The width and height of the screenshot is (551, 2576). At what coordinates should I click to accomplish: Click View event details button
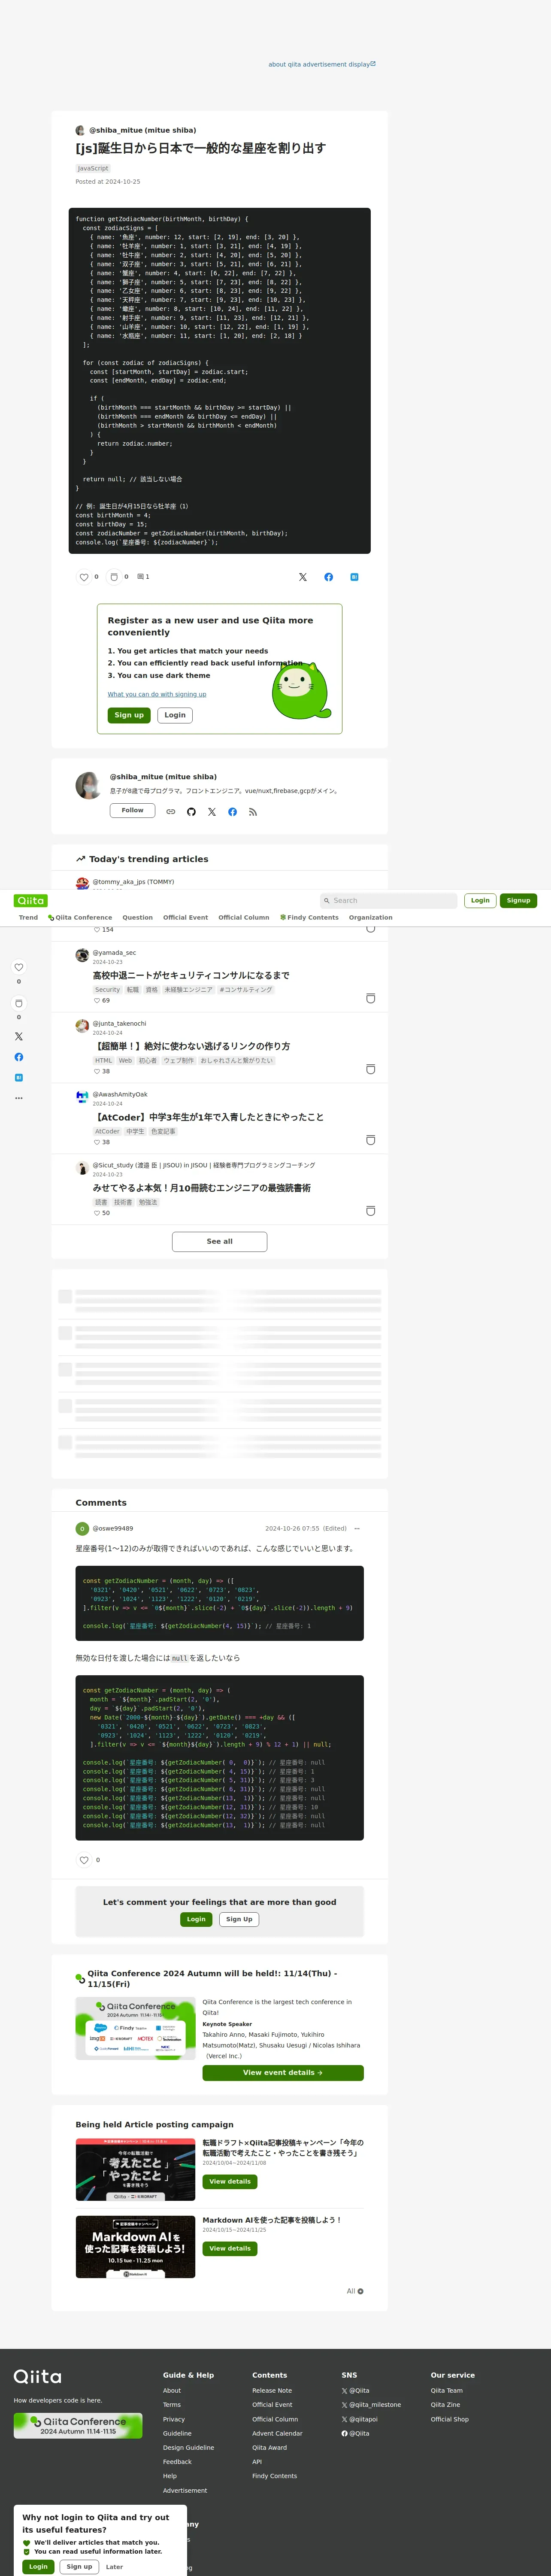(283, 2072)
